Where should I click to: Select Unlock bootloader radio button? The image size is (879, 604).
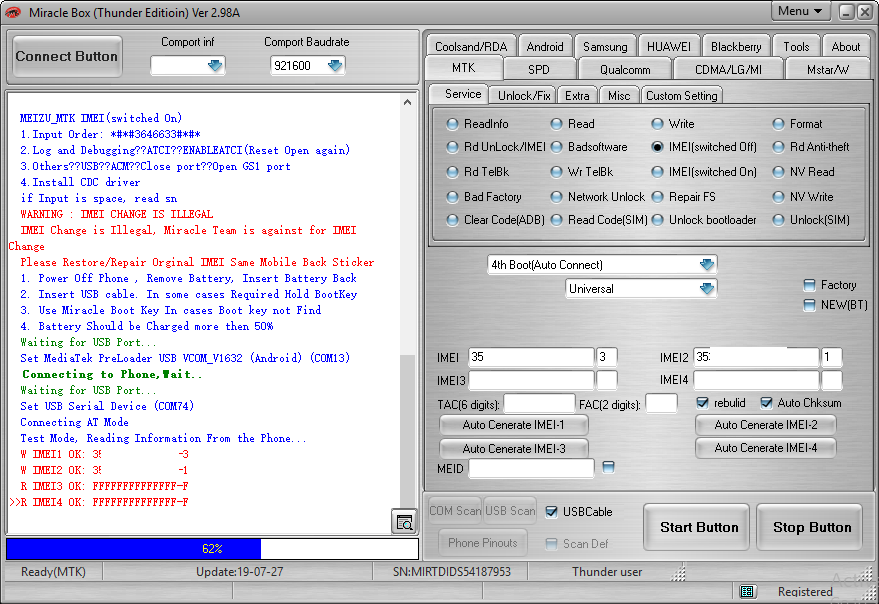657,220
